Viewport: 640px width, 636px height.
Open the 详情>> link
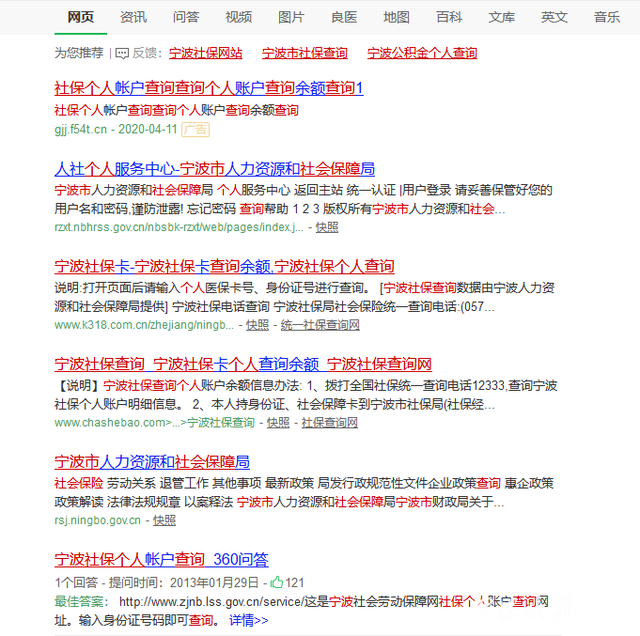click(x=249, y=620)
